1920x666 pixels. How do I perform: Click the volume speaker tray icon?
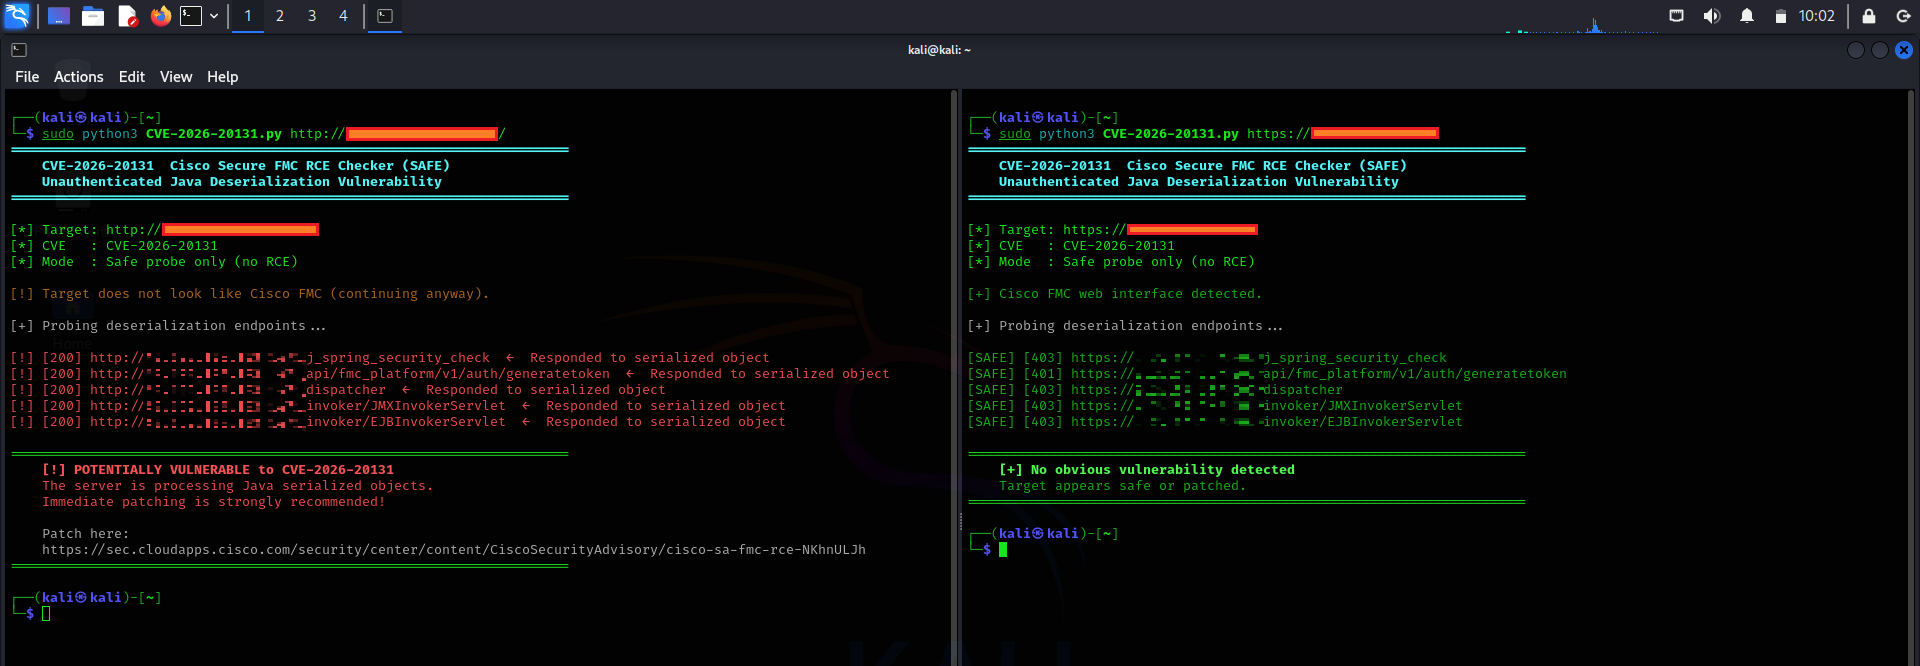pyautogui.click(x=1712, y=16)
